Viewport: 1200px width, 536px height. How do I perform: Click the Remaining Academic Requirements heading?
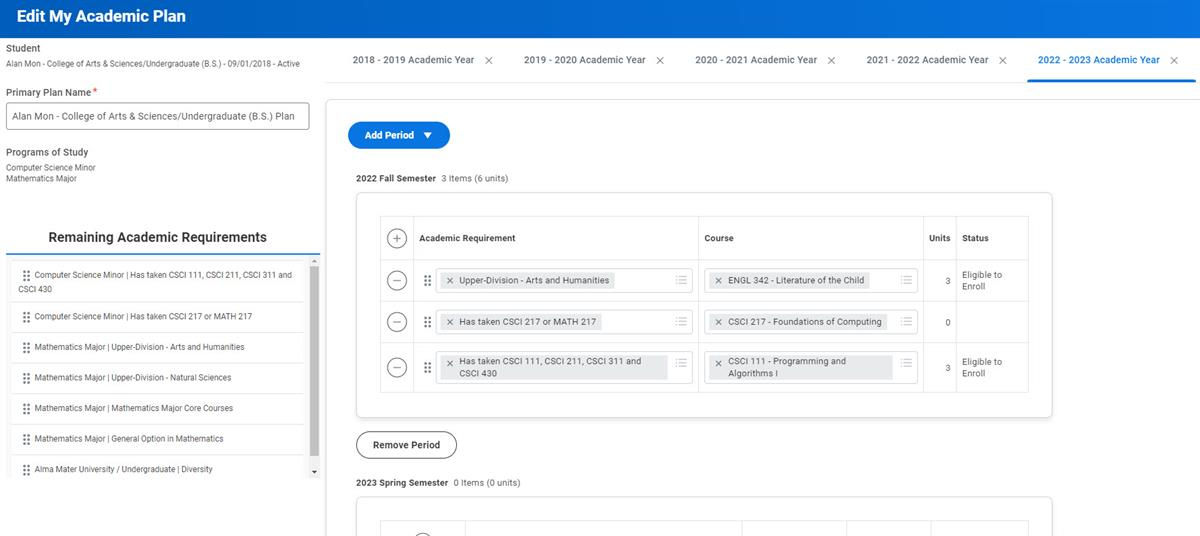click(158, 237)
